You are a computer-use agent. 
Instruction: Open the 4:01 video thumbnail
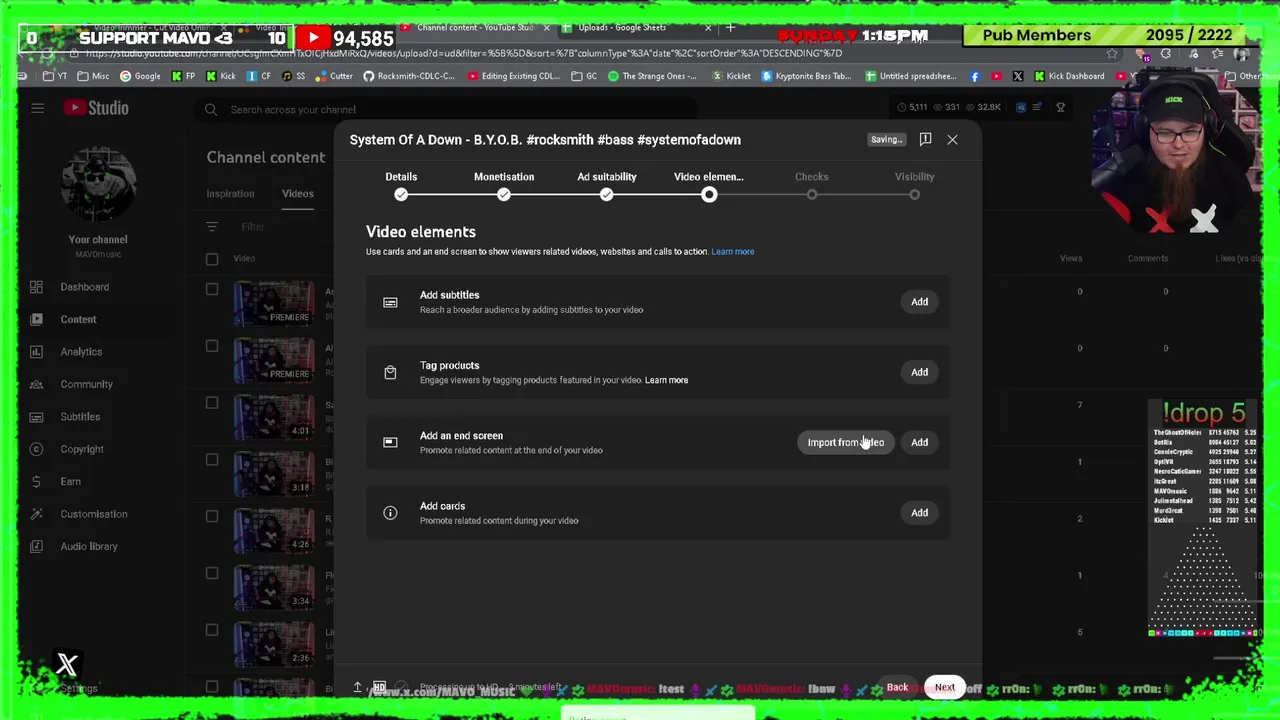273,418
